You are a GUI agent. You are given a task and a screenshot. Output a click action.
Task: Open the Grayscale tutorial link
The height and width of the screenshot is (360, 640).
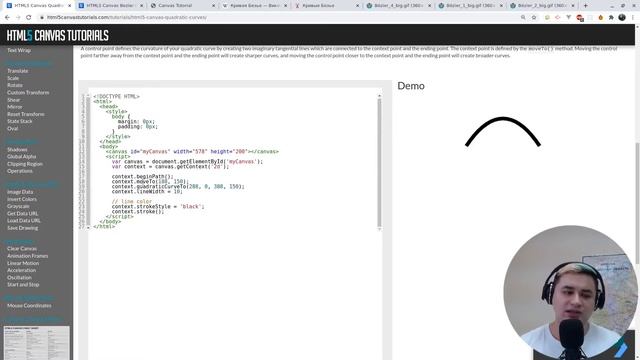point(18,207)
